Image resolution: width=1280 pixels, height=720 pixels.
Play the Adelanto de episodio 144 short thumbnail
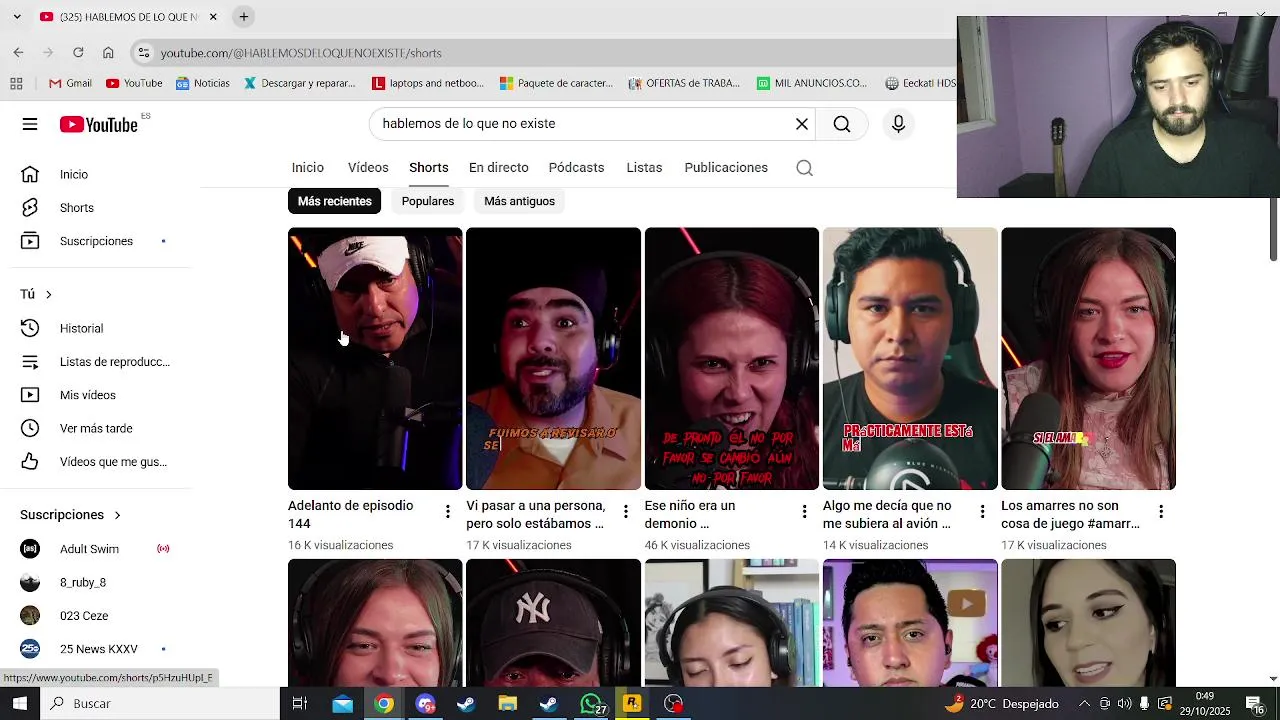(375, 358)
